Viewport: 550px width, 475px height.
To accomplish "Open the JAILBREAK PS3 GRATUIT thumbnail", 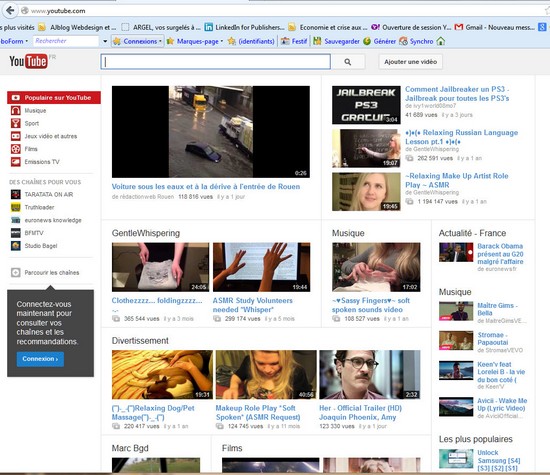I will (366, 105).
